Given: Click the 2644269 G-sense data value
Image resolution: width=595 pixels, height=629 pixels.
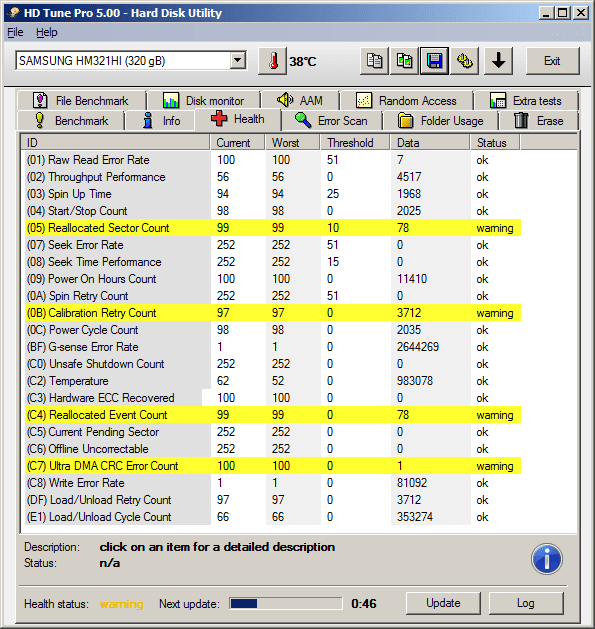Looking at the screenshot, I should (x=418, y=347).
